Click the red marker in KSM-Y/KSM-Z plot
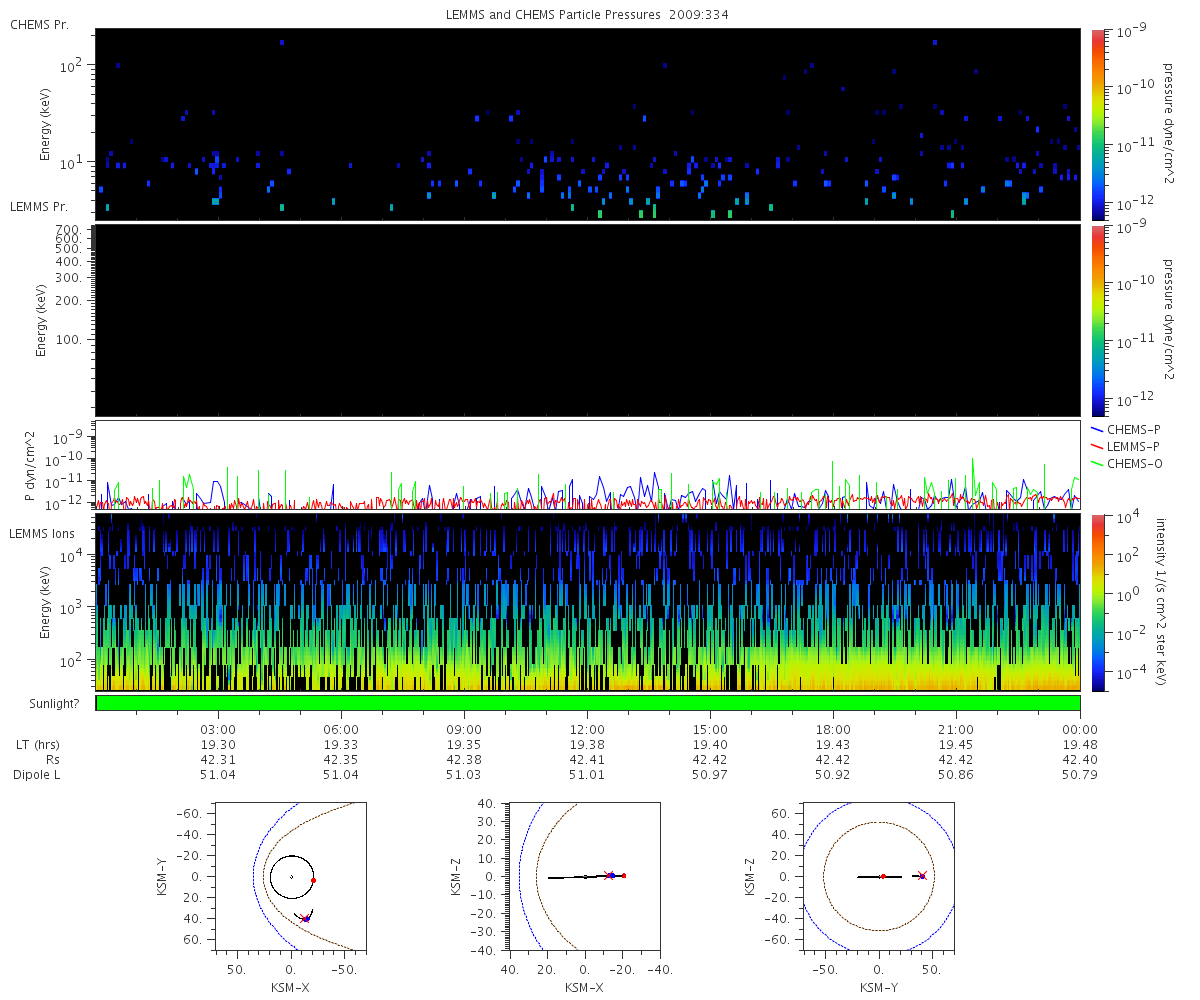Image resolution: width=1200 pixels, height=1000 pixels. 883,876
